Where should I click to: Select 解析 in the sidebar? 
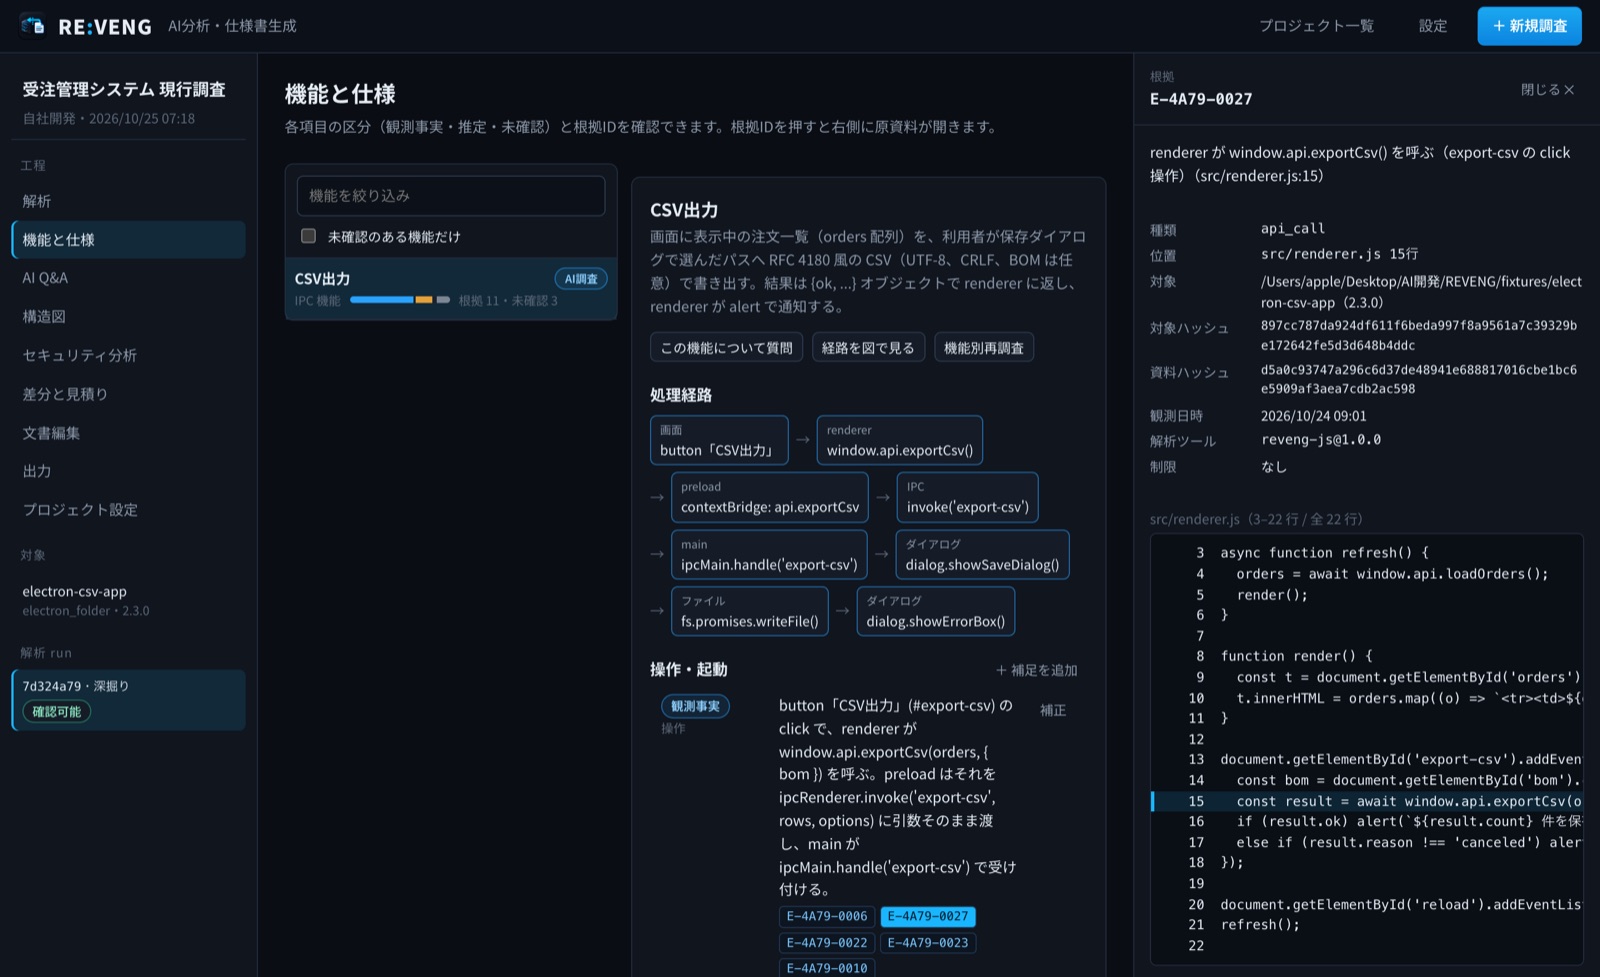pos(128,201)
